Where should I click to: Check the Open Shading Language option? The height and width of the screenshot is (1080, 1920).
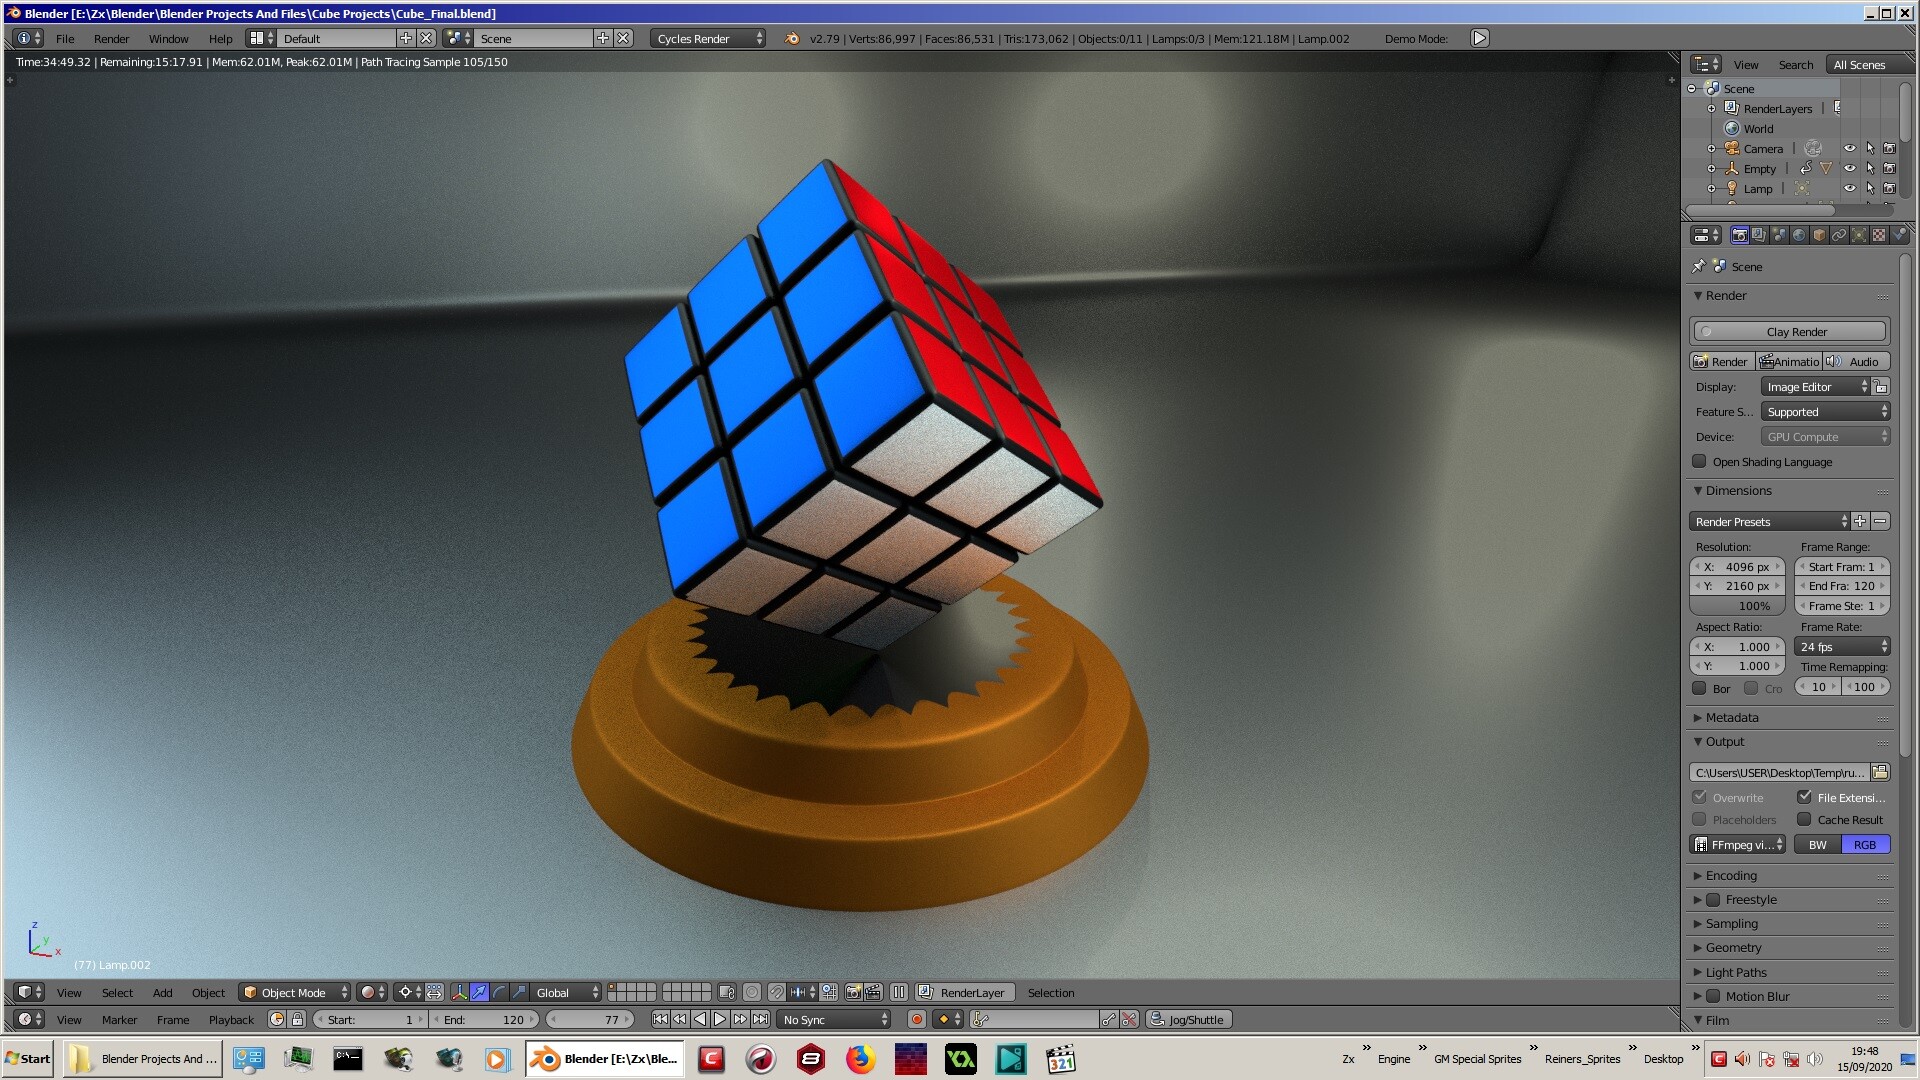[1700, 461]
